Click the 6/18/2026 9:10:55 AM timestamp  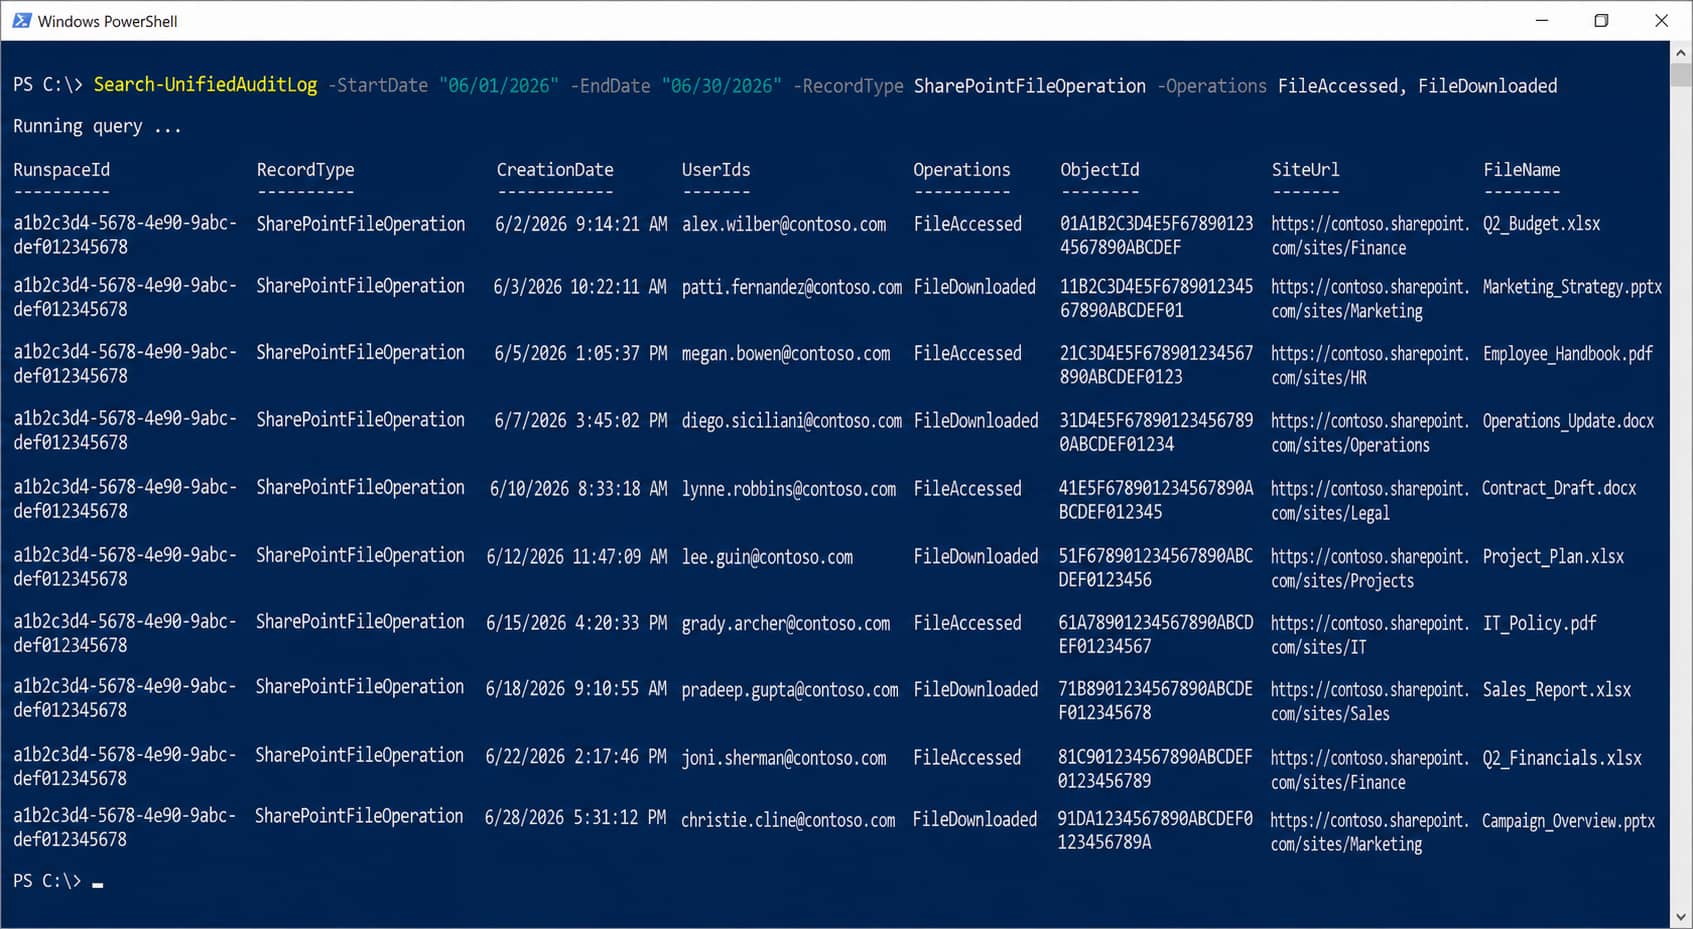[576, 689]
